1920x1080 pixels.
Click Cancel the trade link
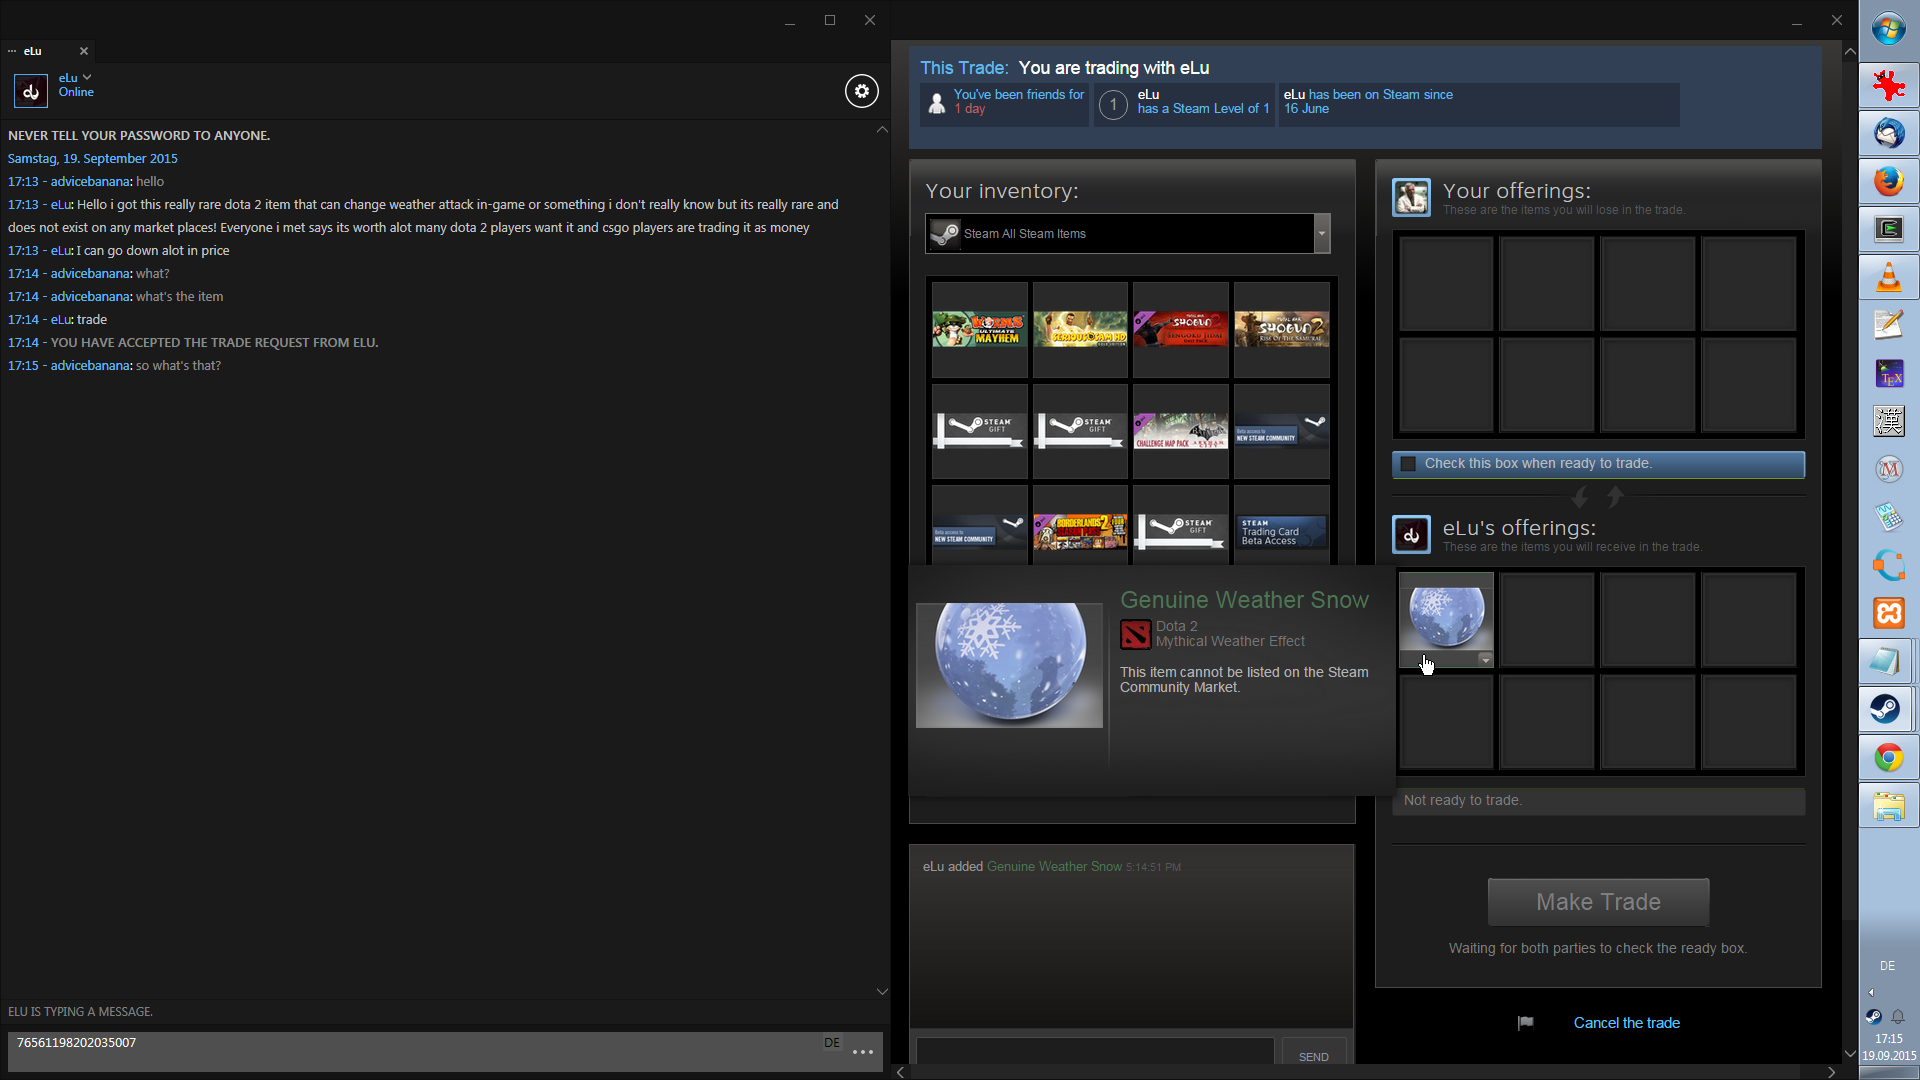1626,1022
